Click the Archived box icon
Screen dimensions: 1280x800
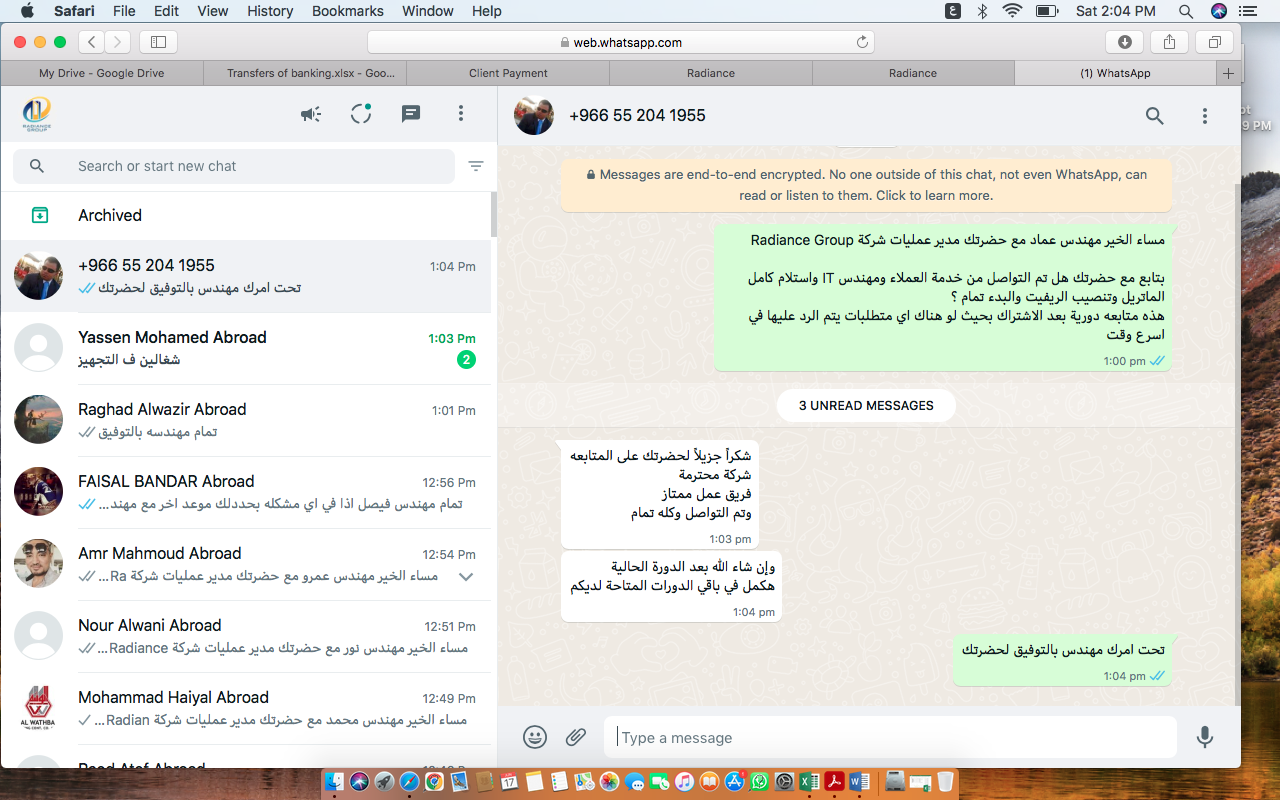(40, 215)
